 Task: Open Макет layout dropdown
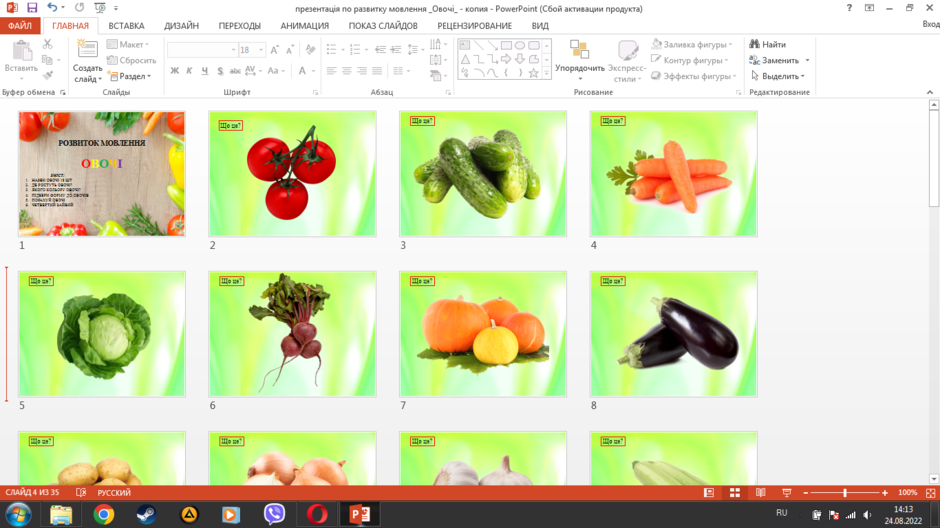[128, 44]
